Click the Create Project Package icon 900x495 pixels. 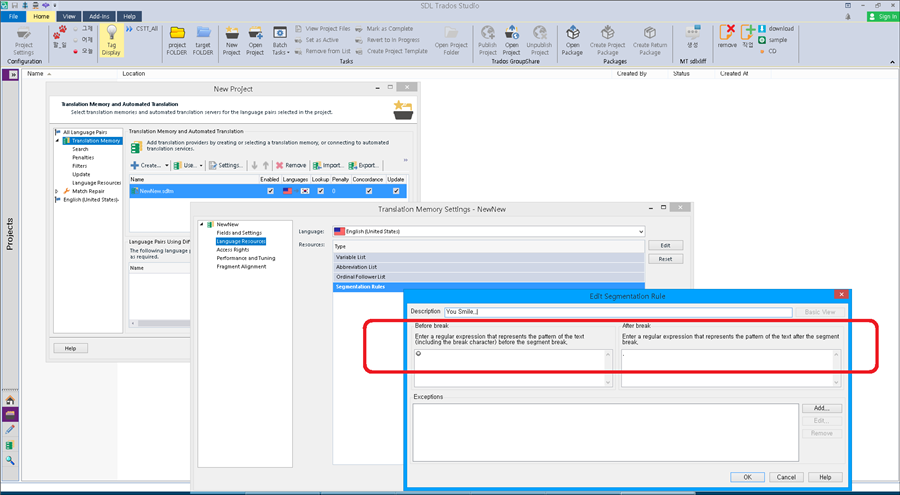tap(607, 33)
